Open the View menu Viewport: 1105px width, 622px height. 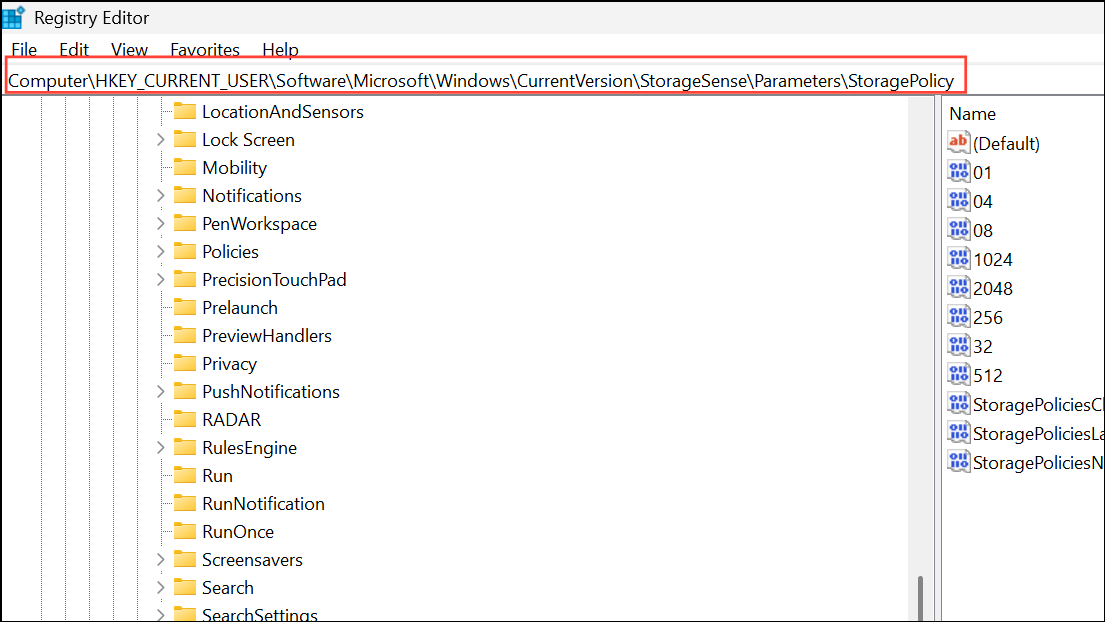[x=129, y=50]
